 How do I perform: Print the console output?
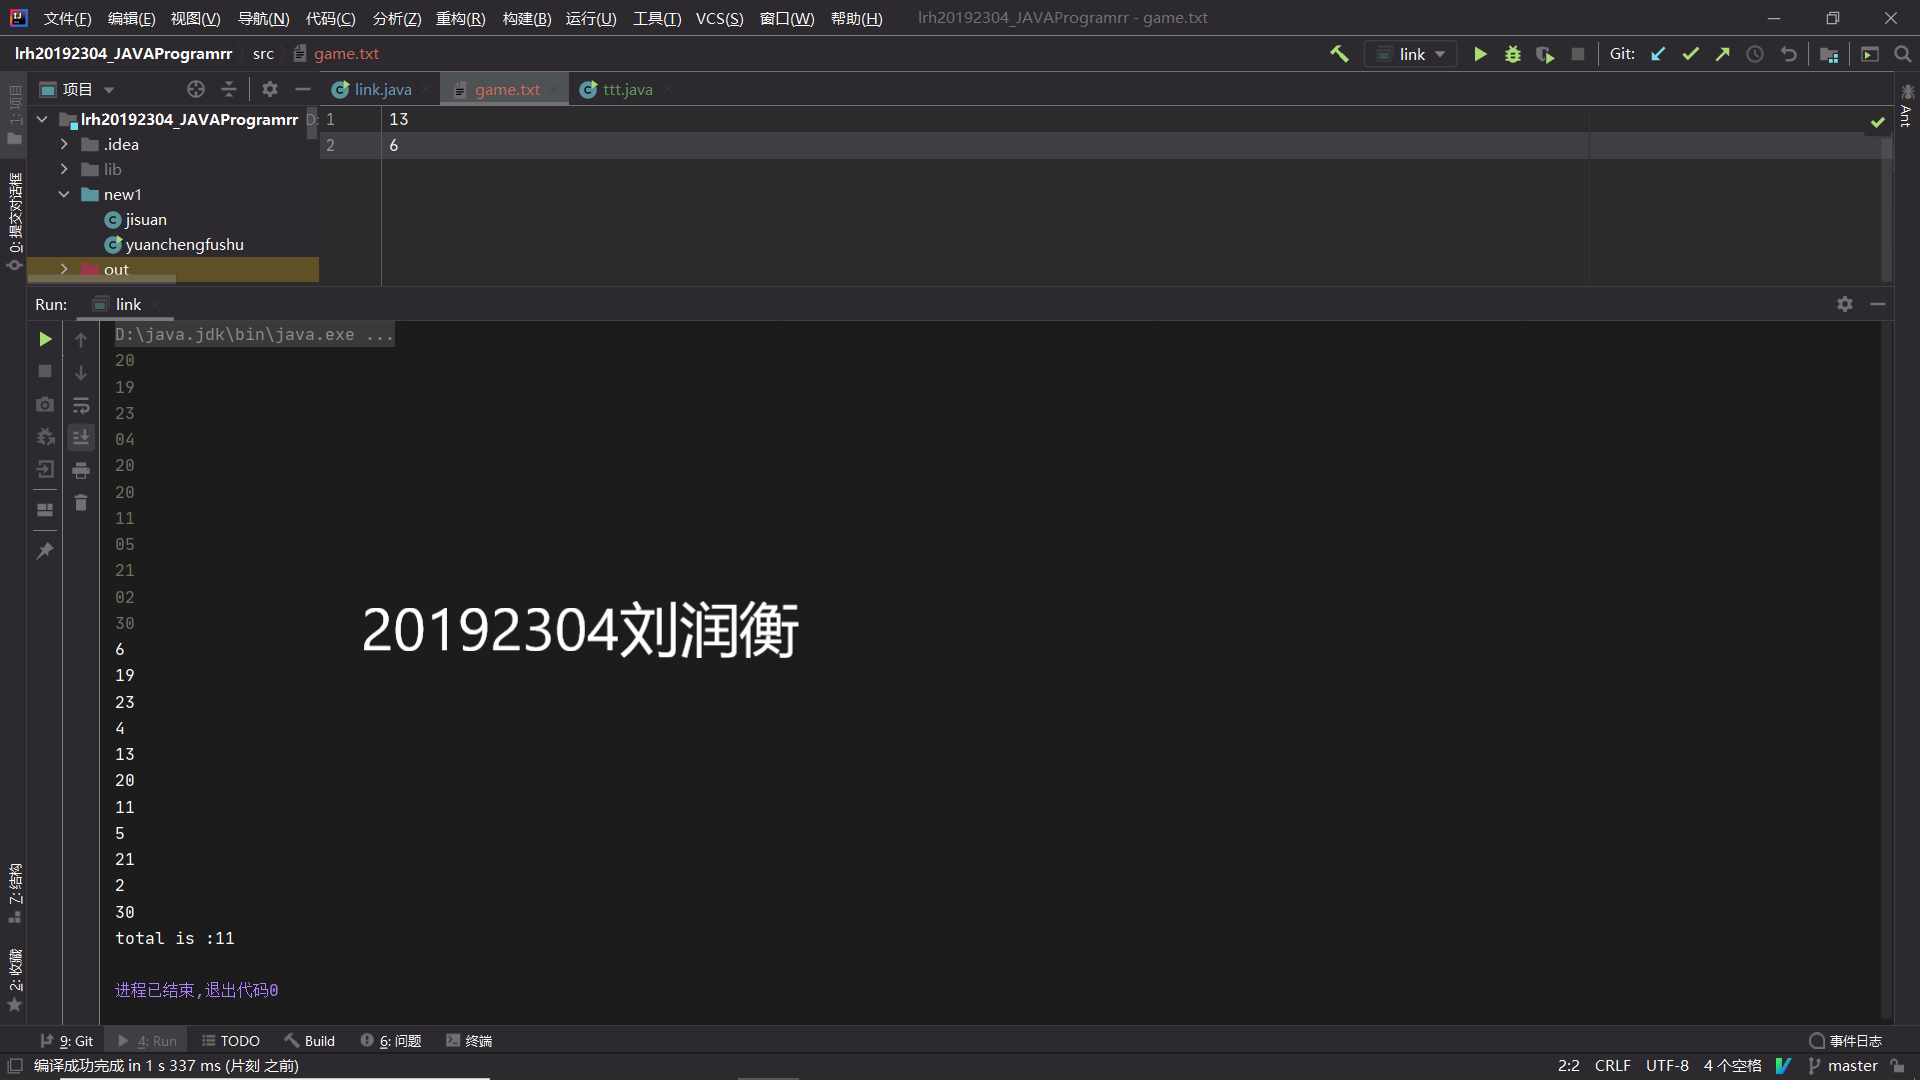81,470
